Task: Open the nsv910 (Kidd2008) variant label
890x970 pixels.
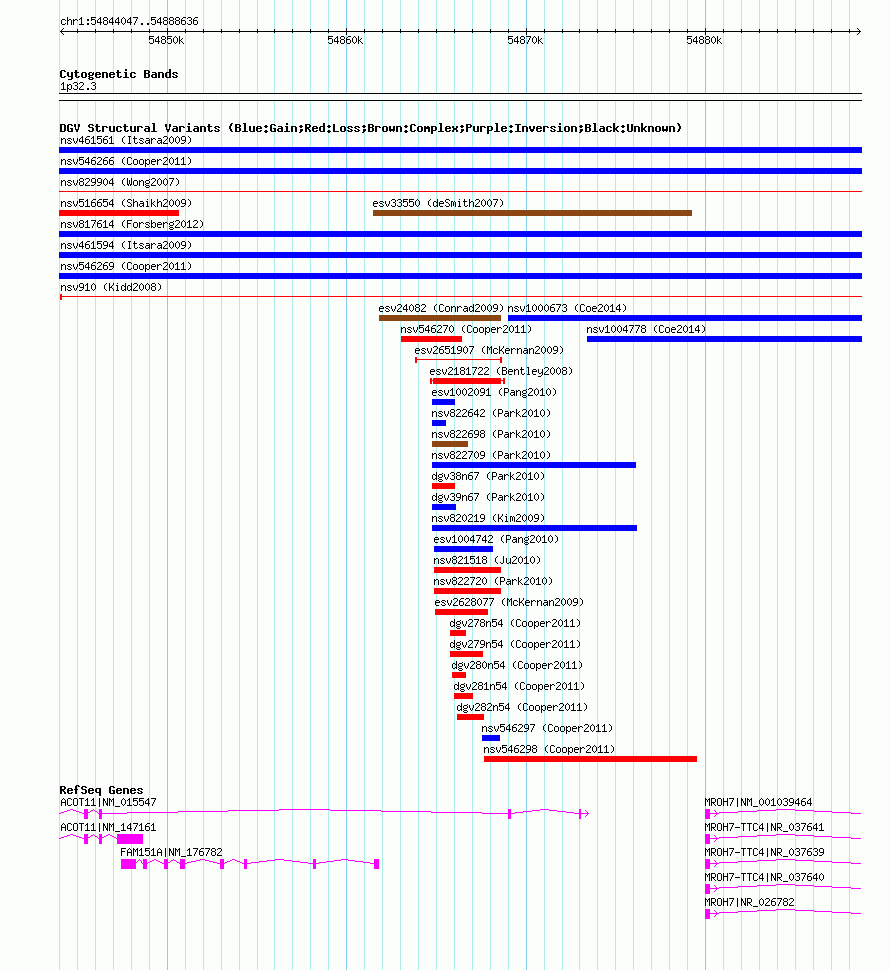Action: 111,288
